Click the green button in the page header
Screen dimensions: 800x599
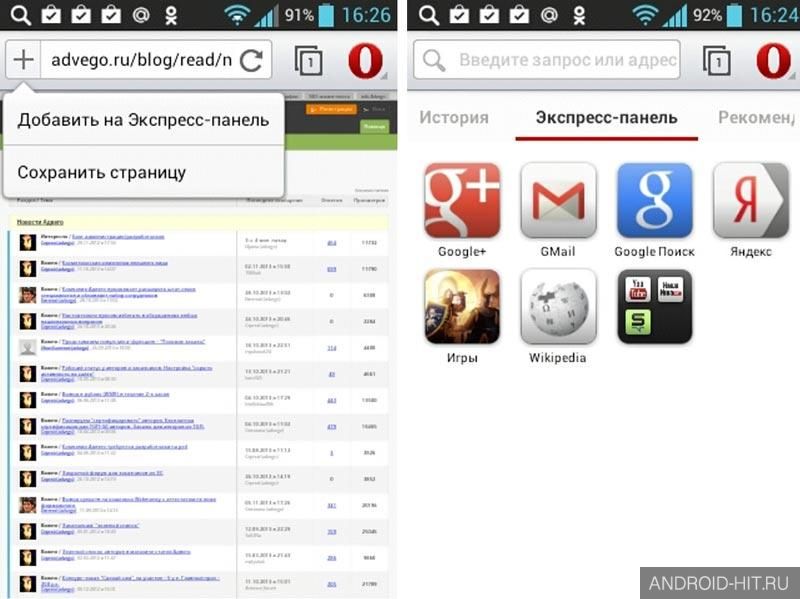pos(374,126)
